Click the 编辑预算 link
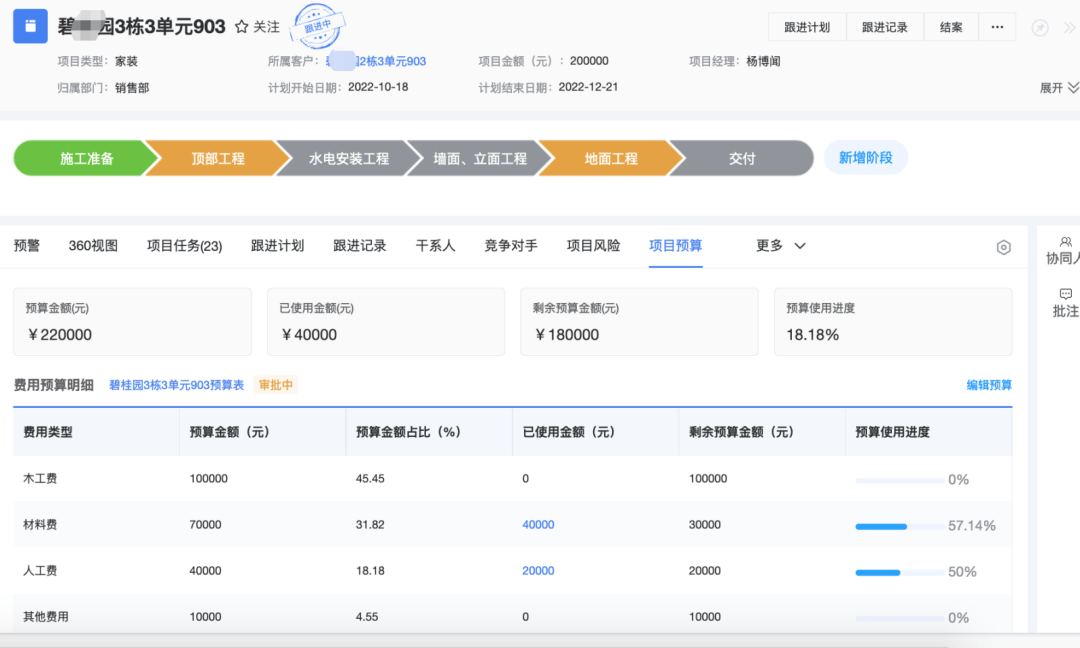The image size is (1080, 648). 989,385
